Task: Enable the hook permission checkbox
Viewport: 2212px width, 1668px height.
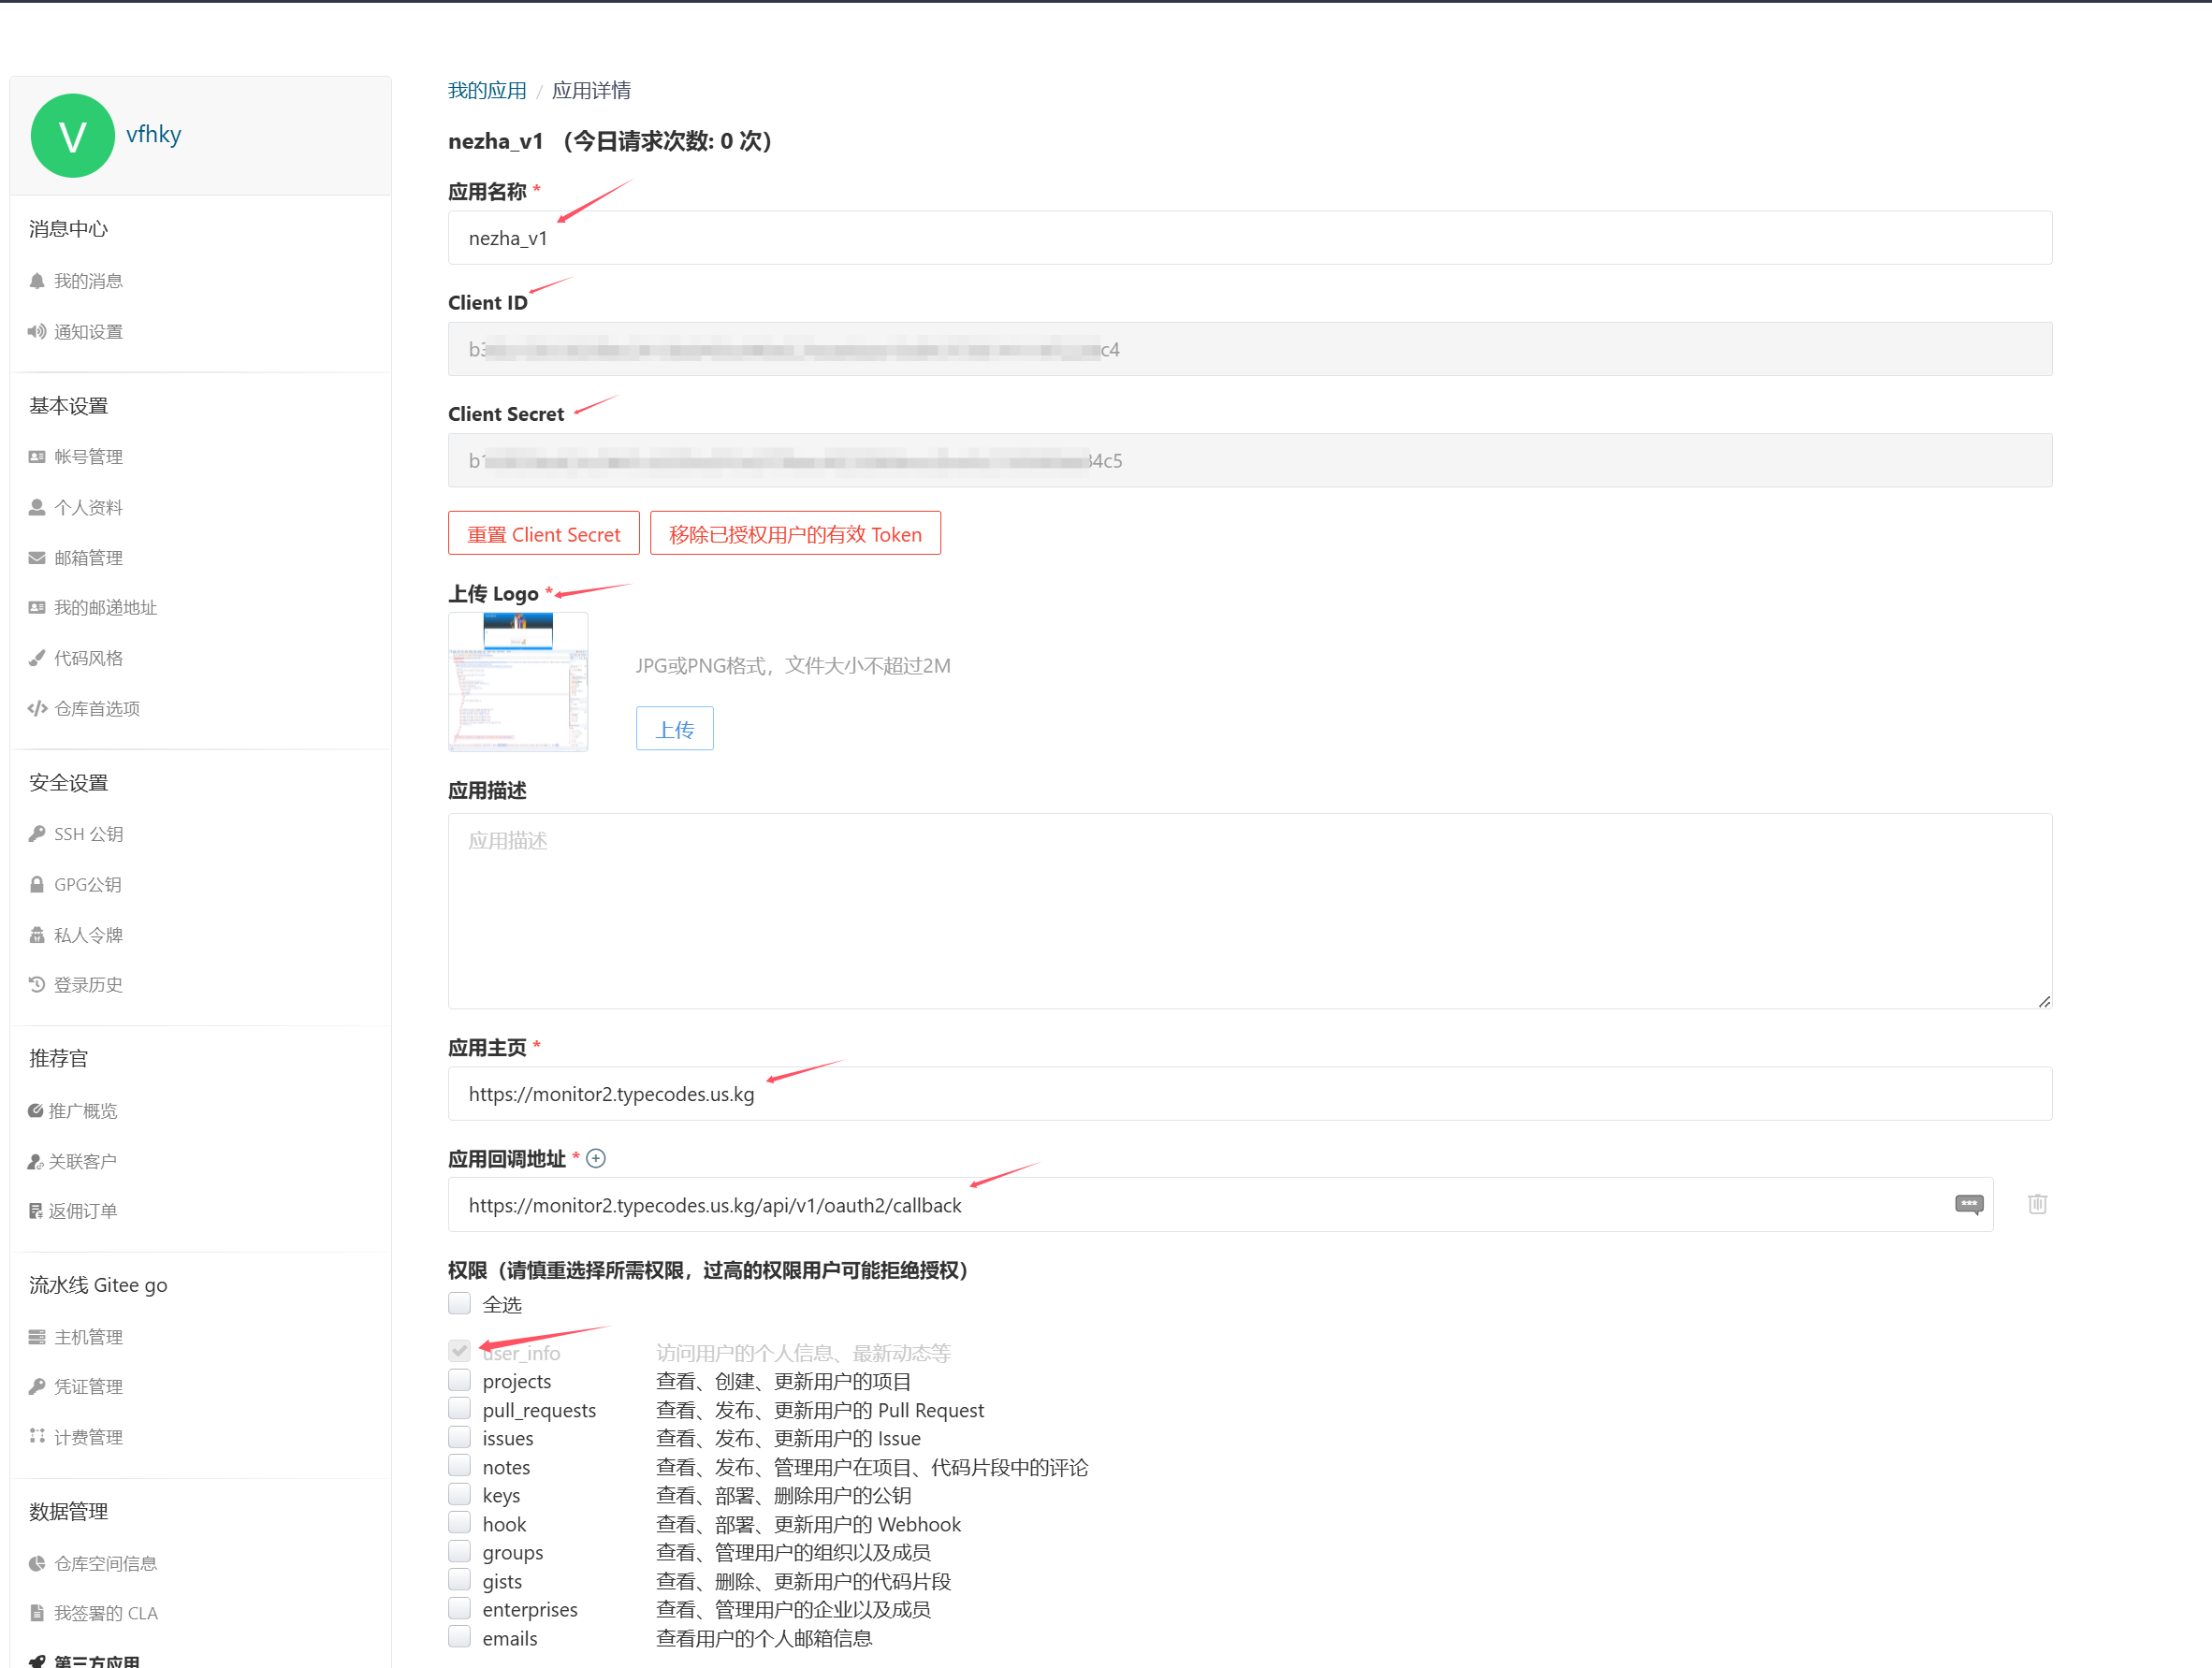Action: click(460, 1524)
